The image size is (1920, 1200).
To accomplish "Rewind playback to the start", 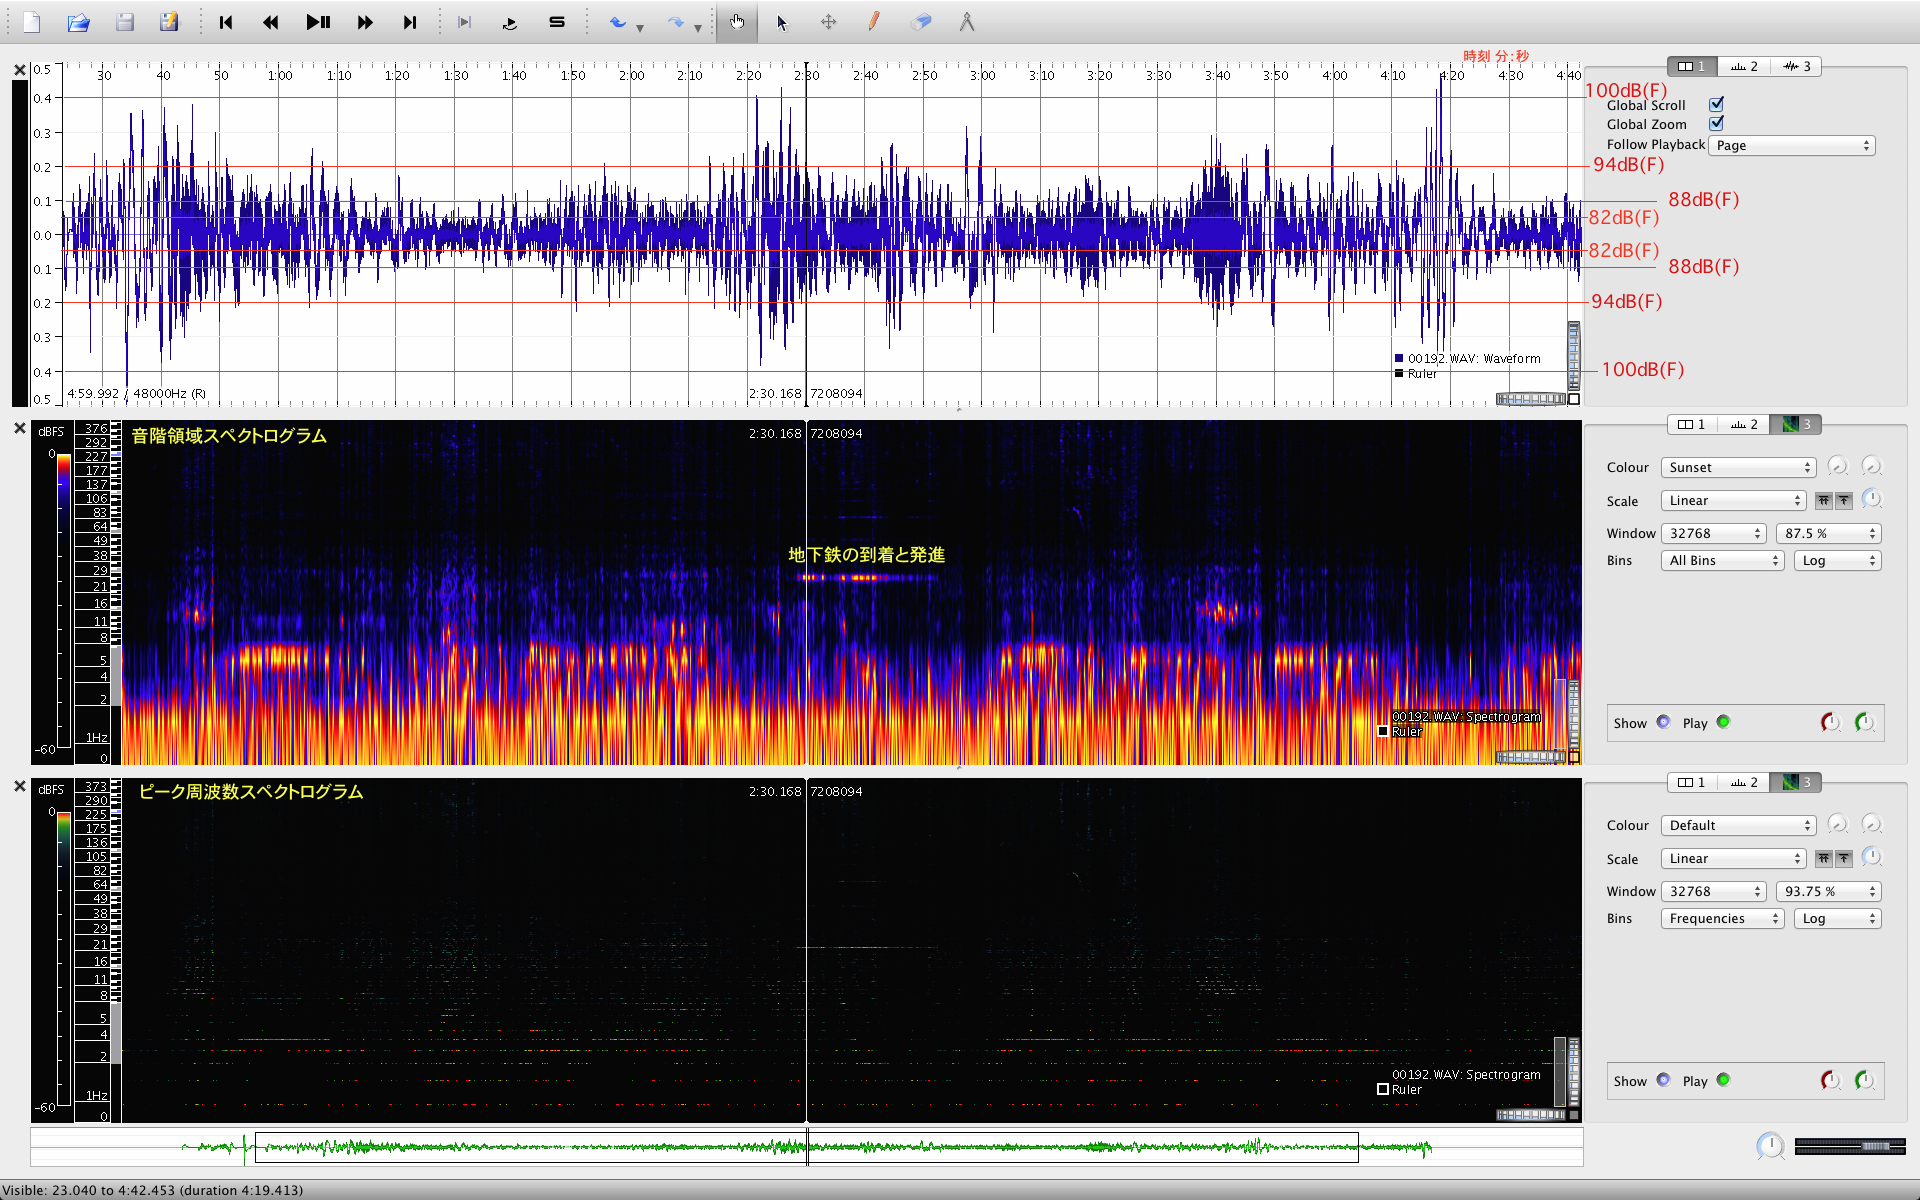I will [x=226, y=22].
